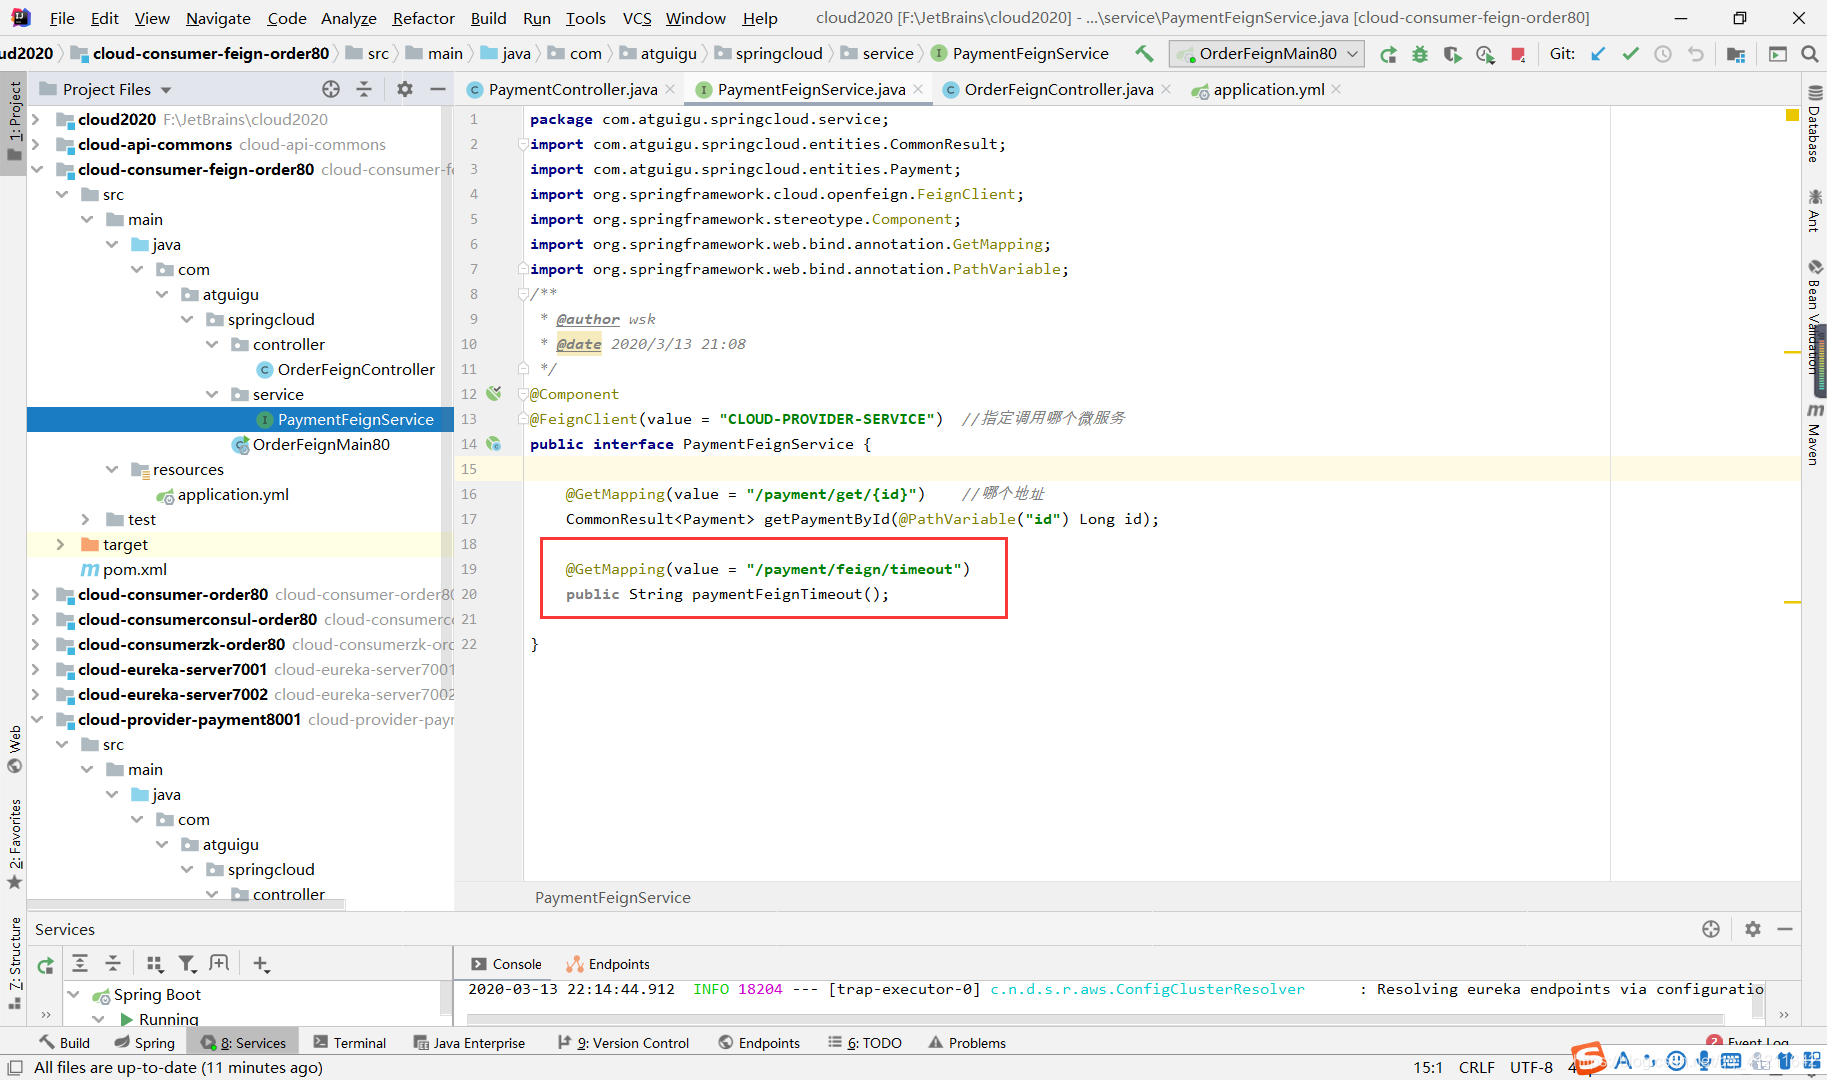The height and width of the screenshot is (1080, 1827).
Task: Open the Problems tool window
Action: coord(967,1043)
